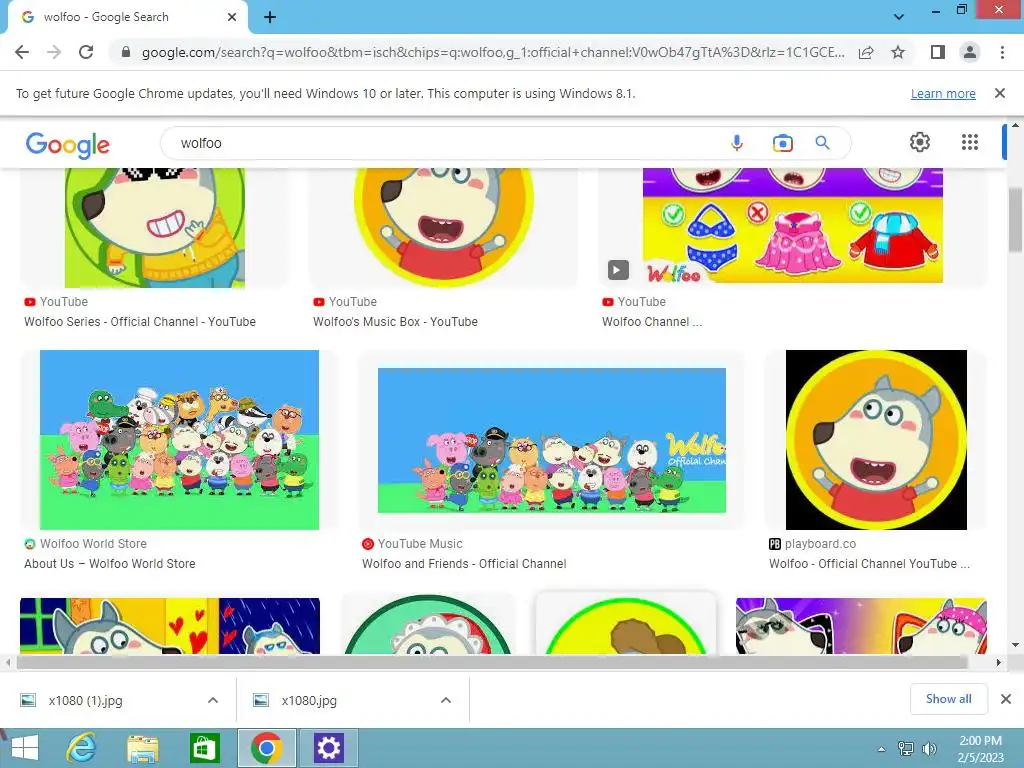Open the Google apps grid

[970, 142]
